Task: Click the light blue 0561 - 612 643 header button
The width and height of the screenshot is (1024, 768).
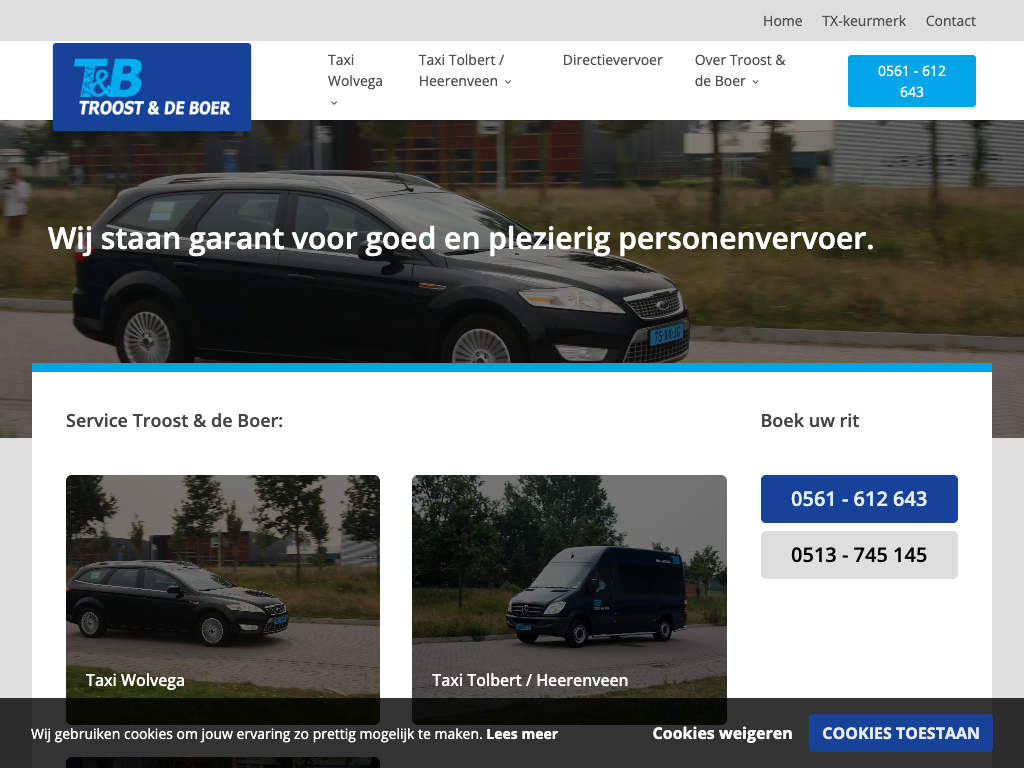Action: coord(912,81)
